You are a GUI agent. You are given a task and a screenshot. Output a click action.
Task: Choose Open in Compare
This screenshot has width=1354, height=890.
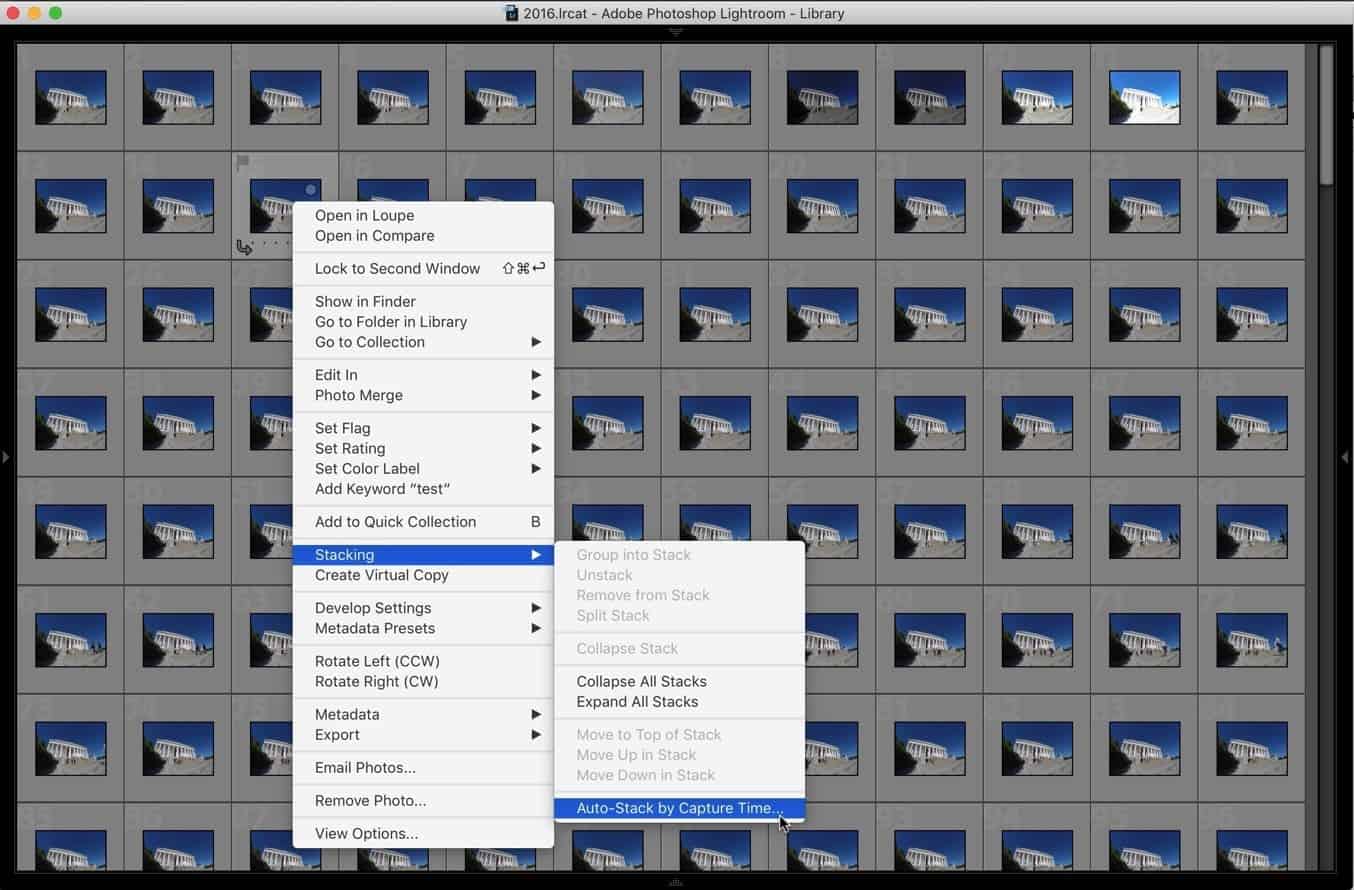click(423, 236)
